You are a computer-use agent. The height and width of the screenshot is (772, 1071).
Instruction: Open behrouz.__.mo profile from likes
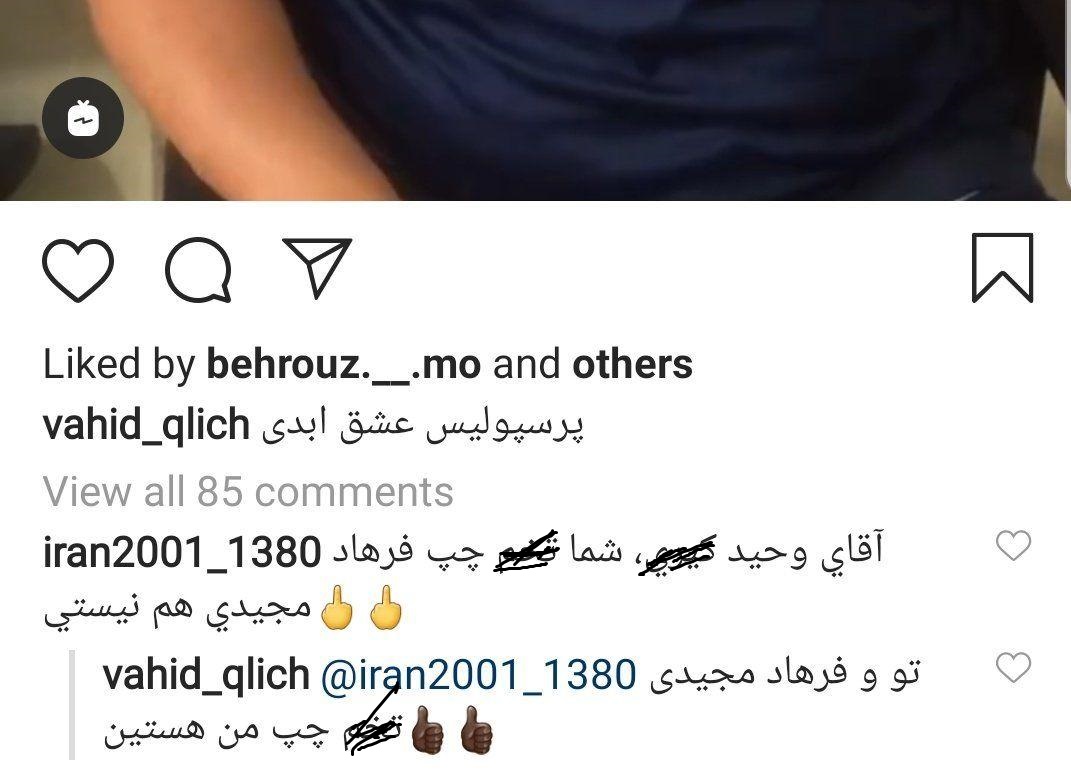click(344, 364)
